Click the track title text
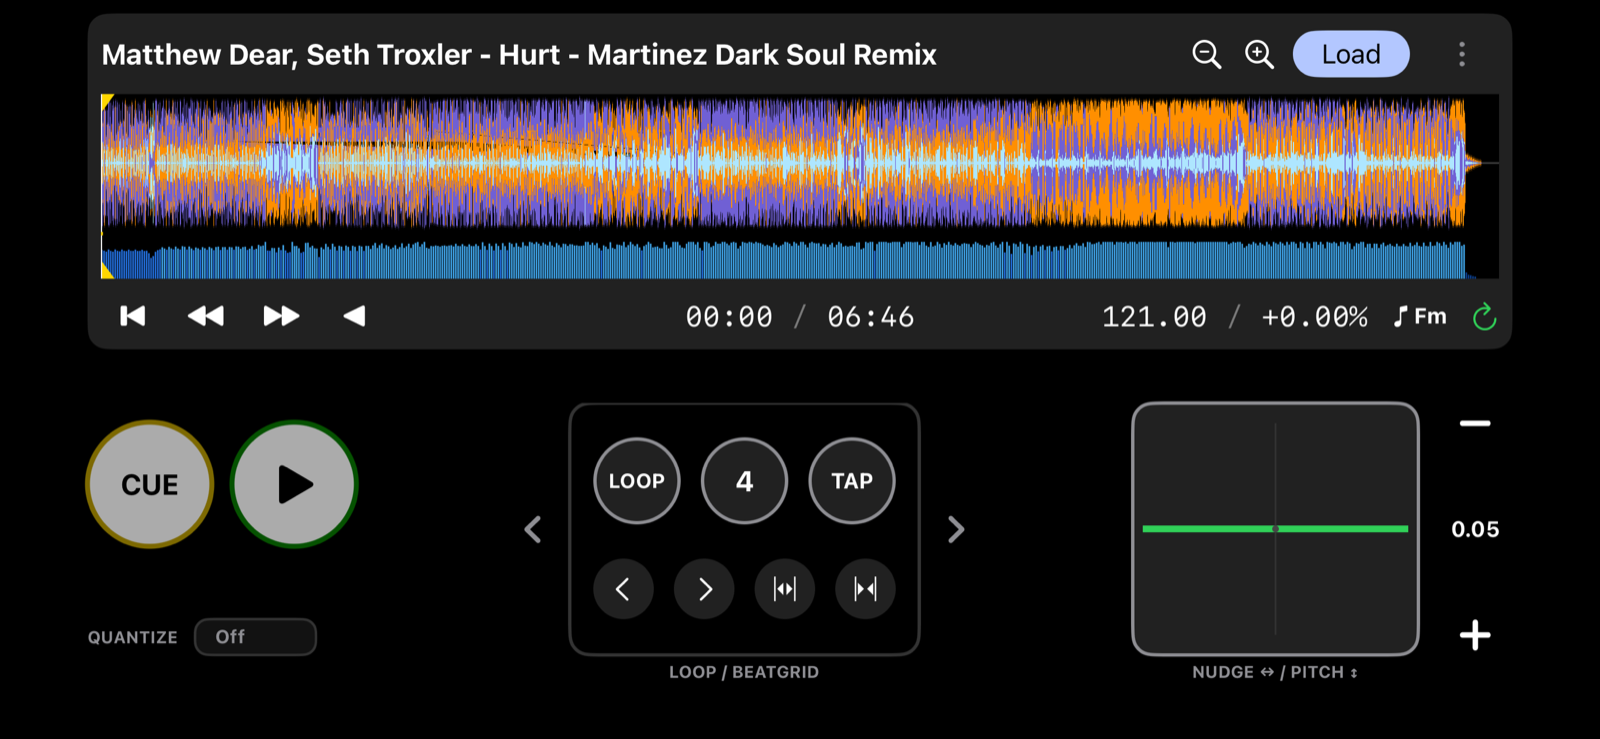 (519, 54)
